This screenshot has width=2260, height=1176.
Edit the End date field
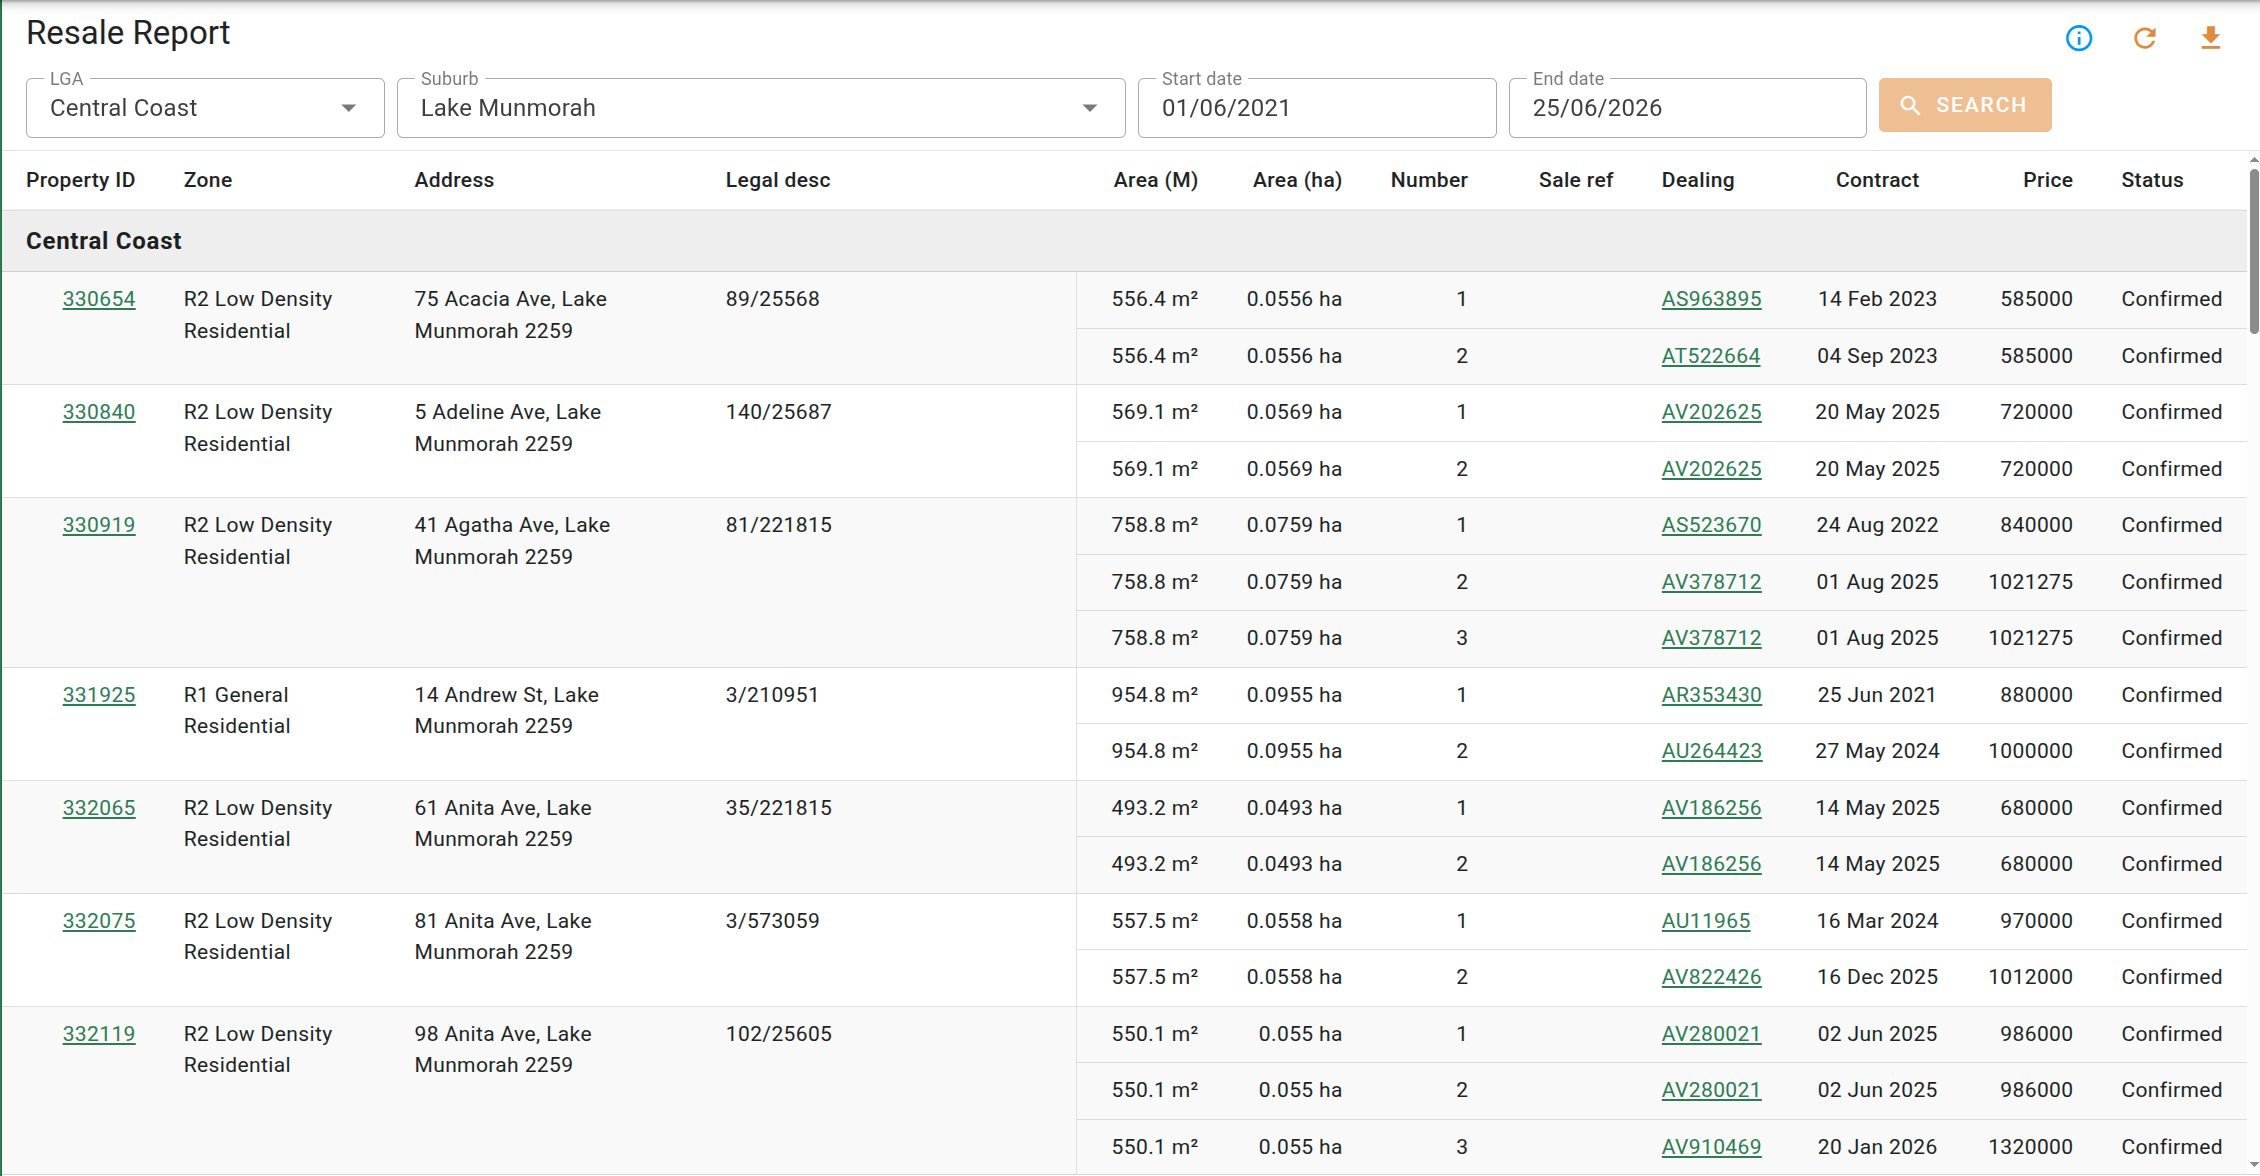(1687, 108)
